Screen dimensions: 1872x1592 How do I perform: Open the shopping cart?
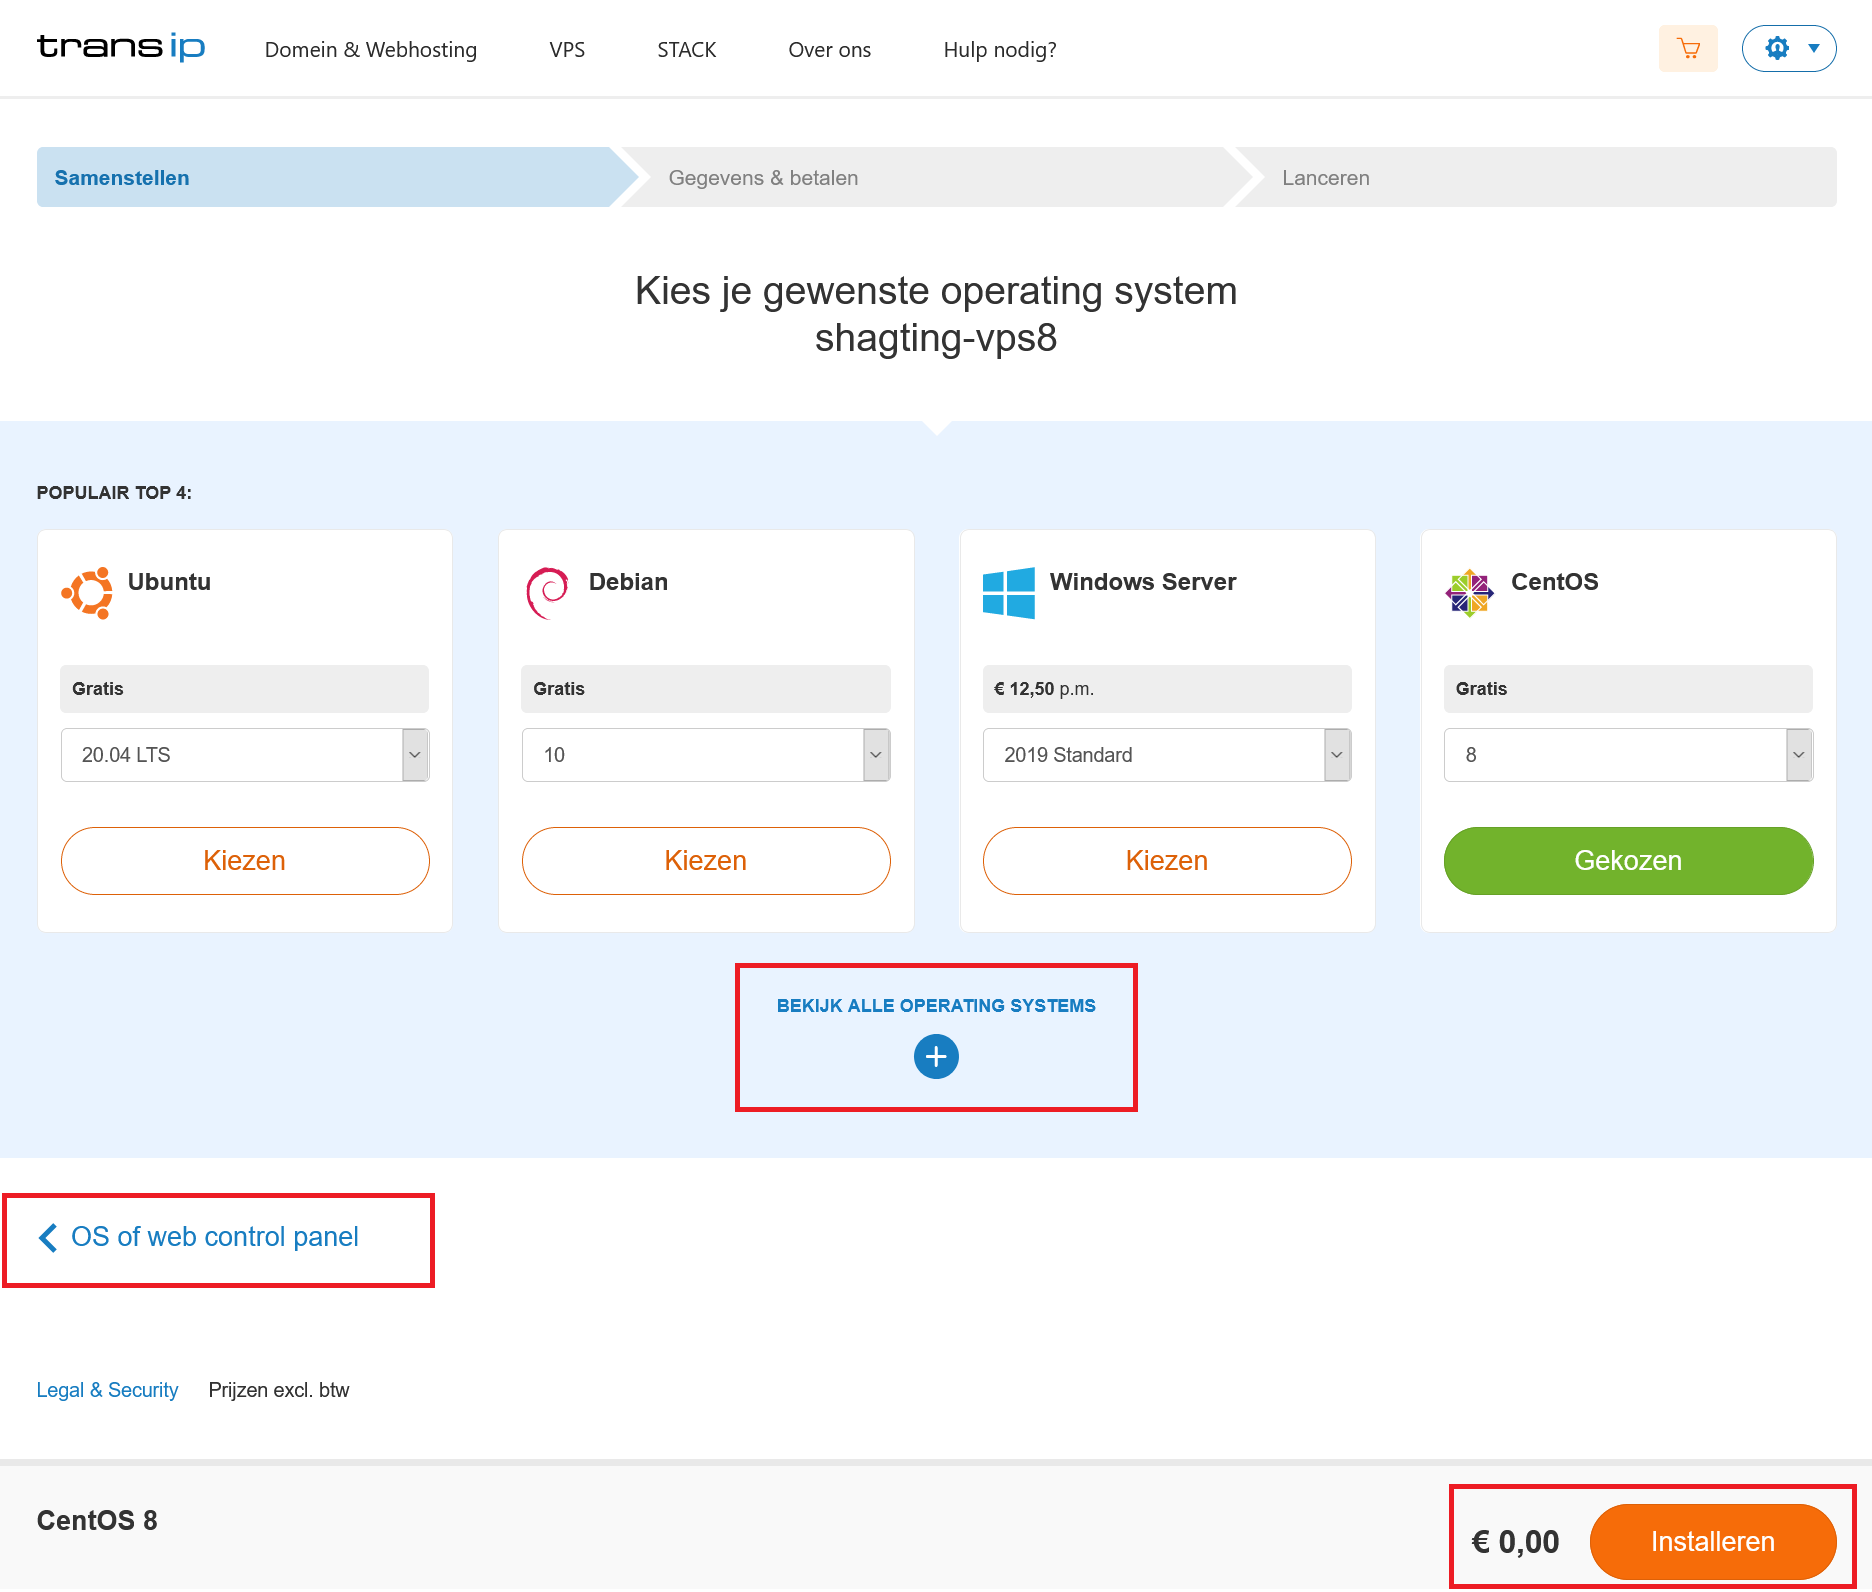(x=1688, y=48)
